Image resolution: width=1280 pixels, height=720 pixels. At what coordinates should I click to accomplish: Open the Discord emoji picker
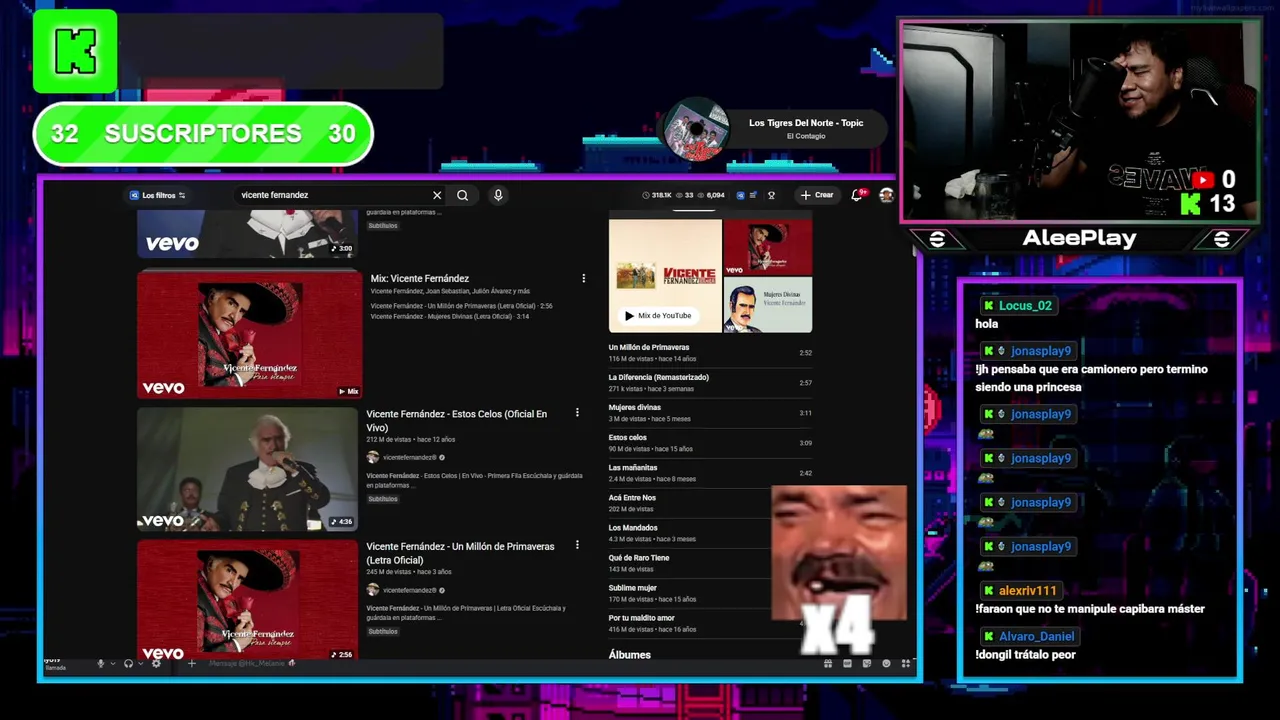click(886, 663)
